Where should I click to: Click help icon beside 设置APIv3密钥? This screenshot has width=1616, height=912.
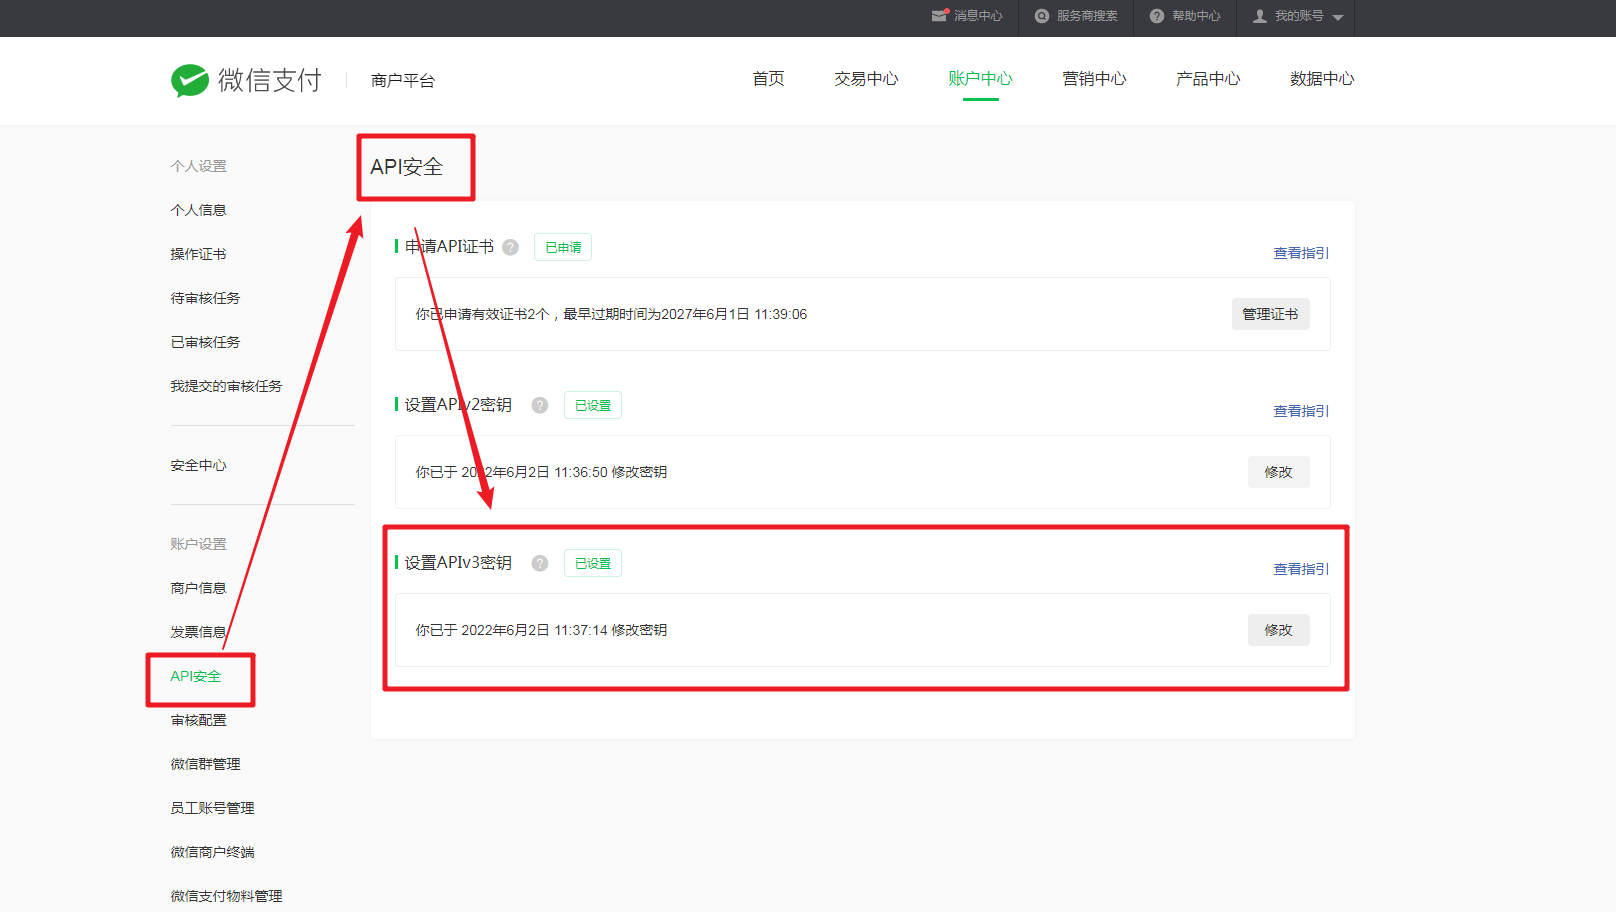(x=540, y=563)
